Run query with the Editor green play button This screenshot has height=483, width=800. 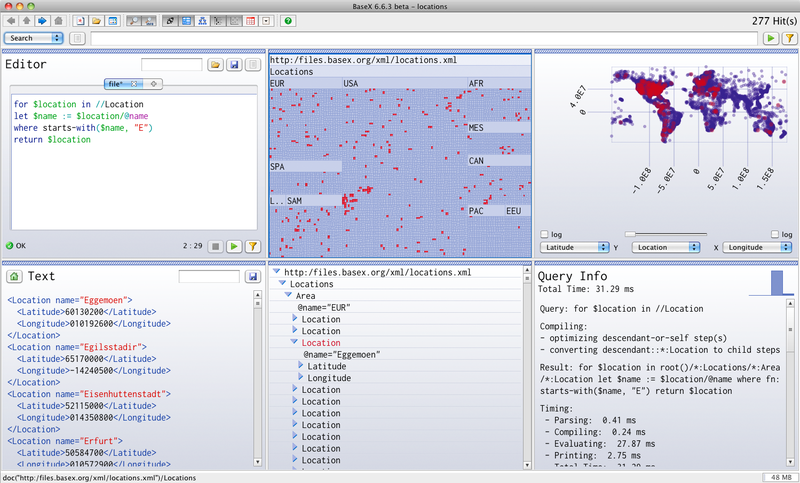pos(234,245)
